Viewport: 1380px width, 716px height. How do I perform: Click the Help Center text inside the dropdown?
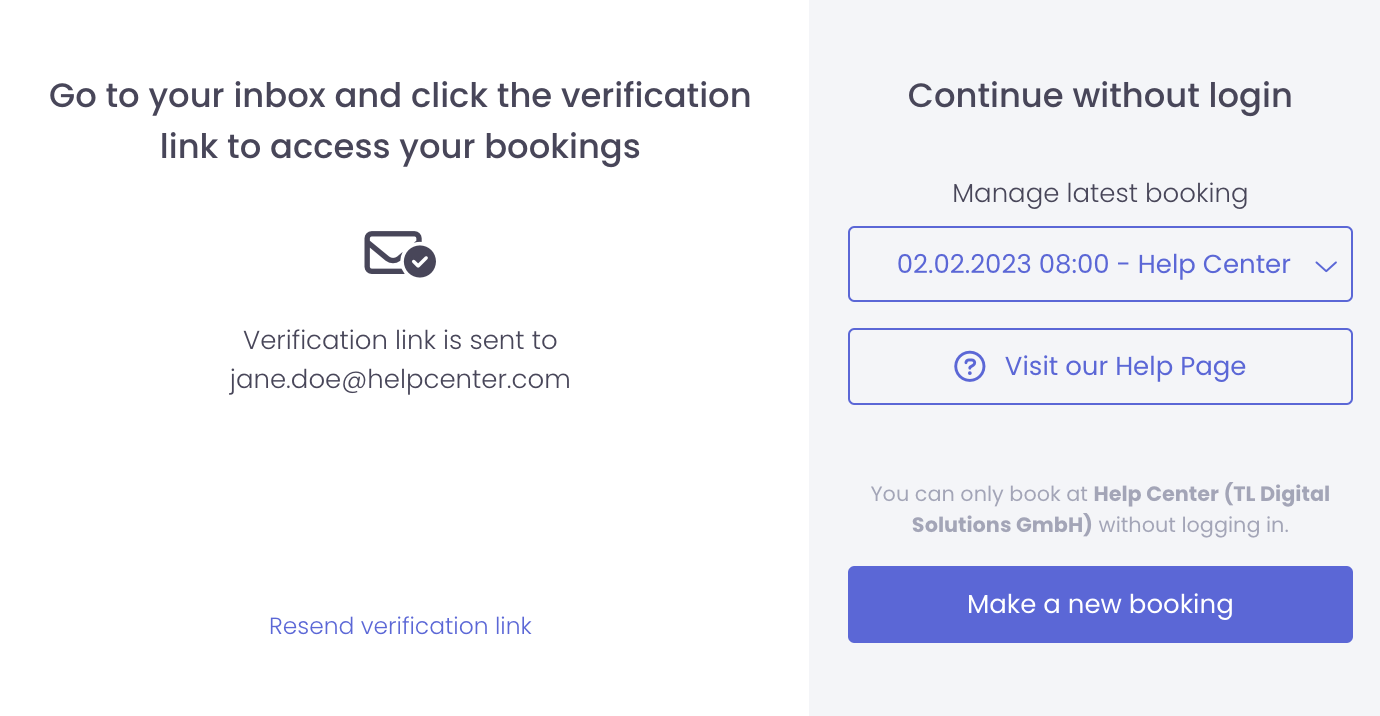1214,264
